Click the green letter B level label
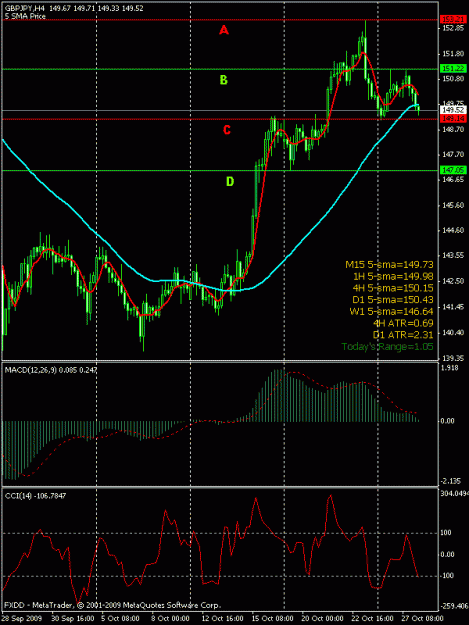The image size is (469, 625). click(x=224, y=80)
